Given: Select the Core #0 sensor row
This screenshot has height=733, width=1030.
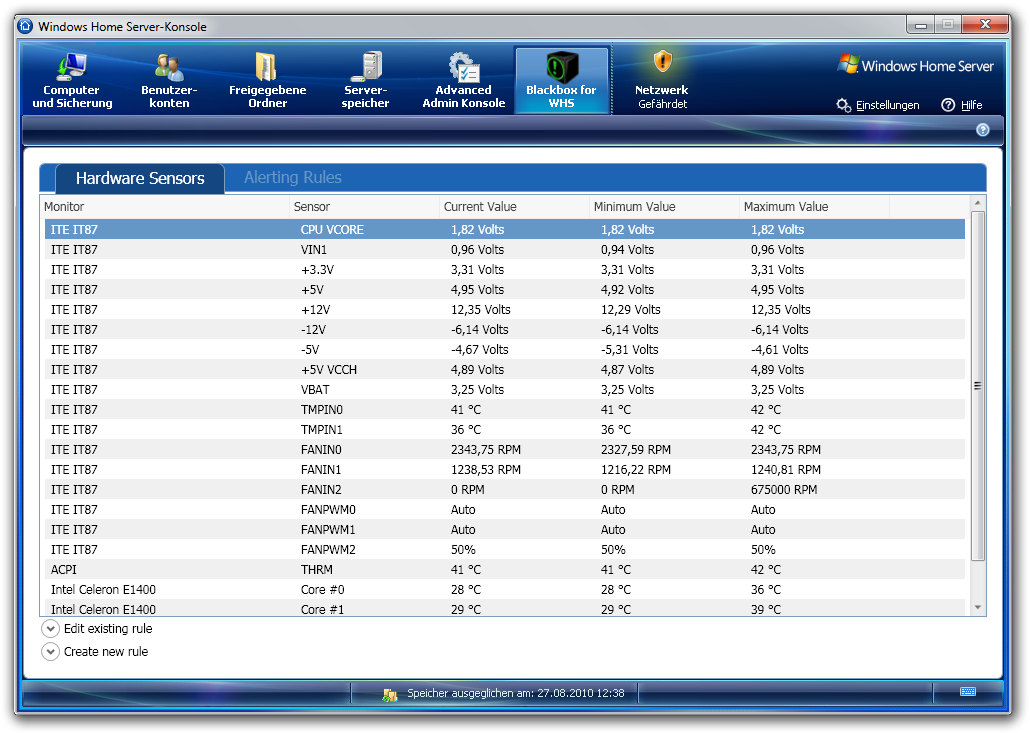Looking at the screenshot, I should (x=504, y=590).
